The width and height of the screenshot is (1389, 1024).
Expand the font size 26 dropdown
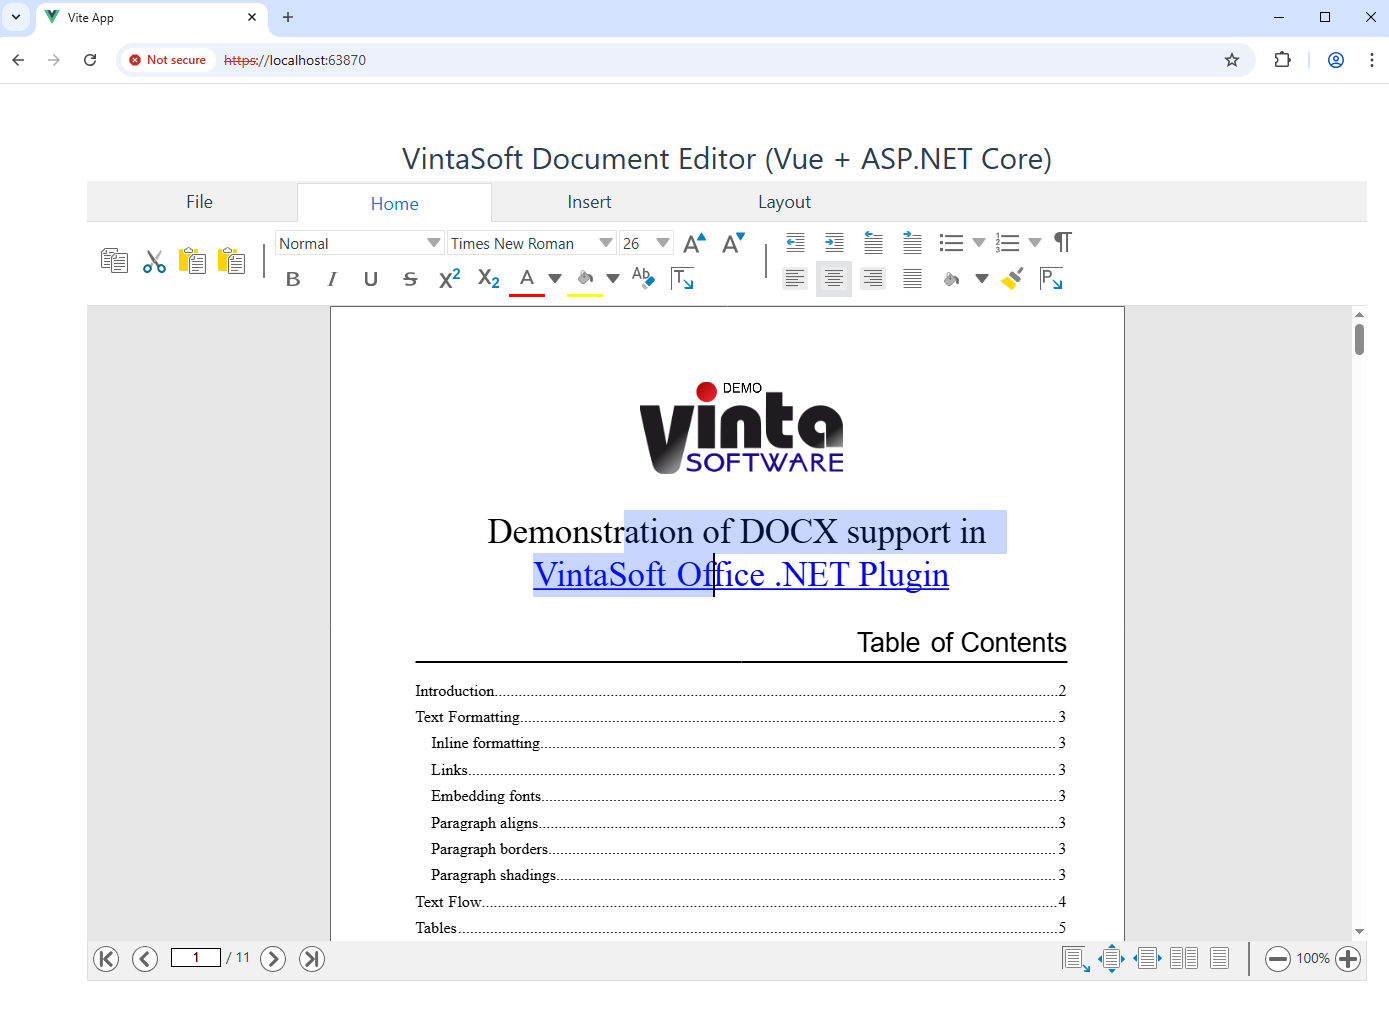662,243
